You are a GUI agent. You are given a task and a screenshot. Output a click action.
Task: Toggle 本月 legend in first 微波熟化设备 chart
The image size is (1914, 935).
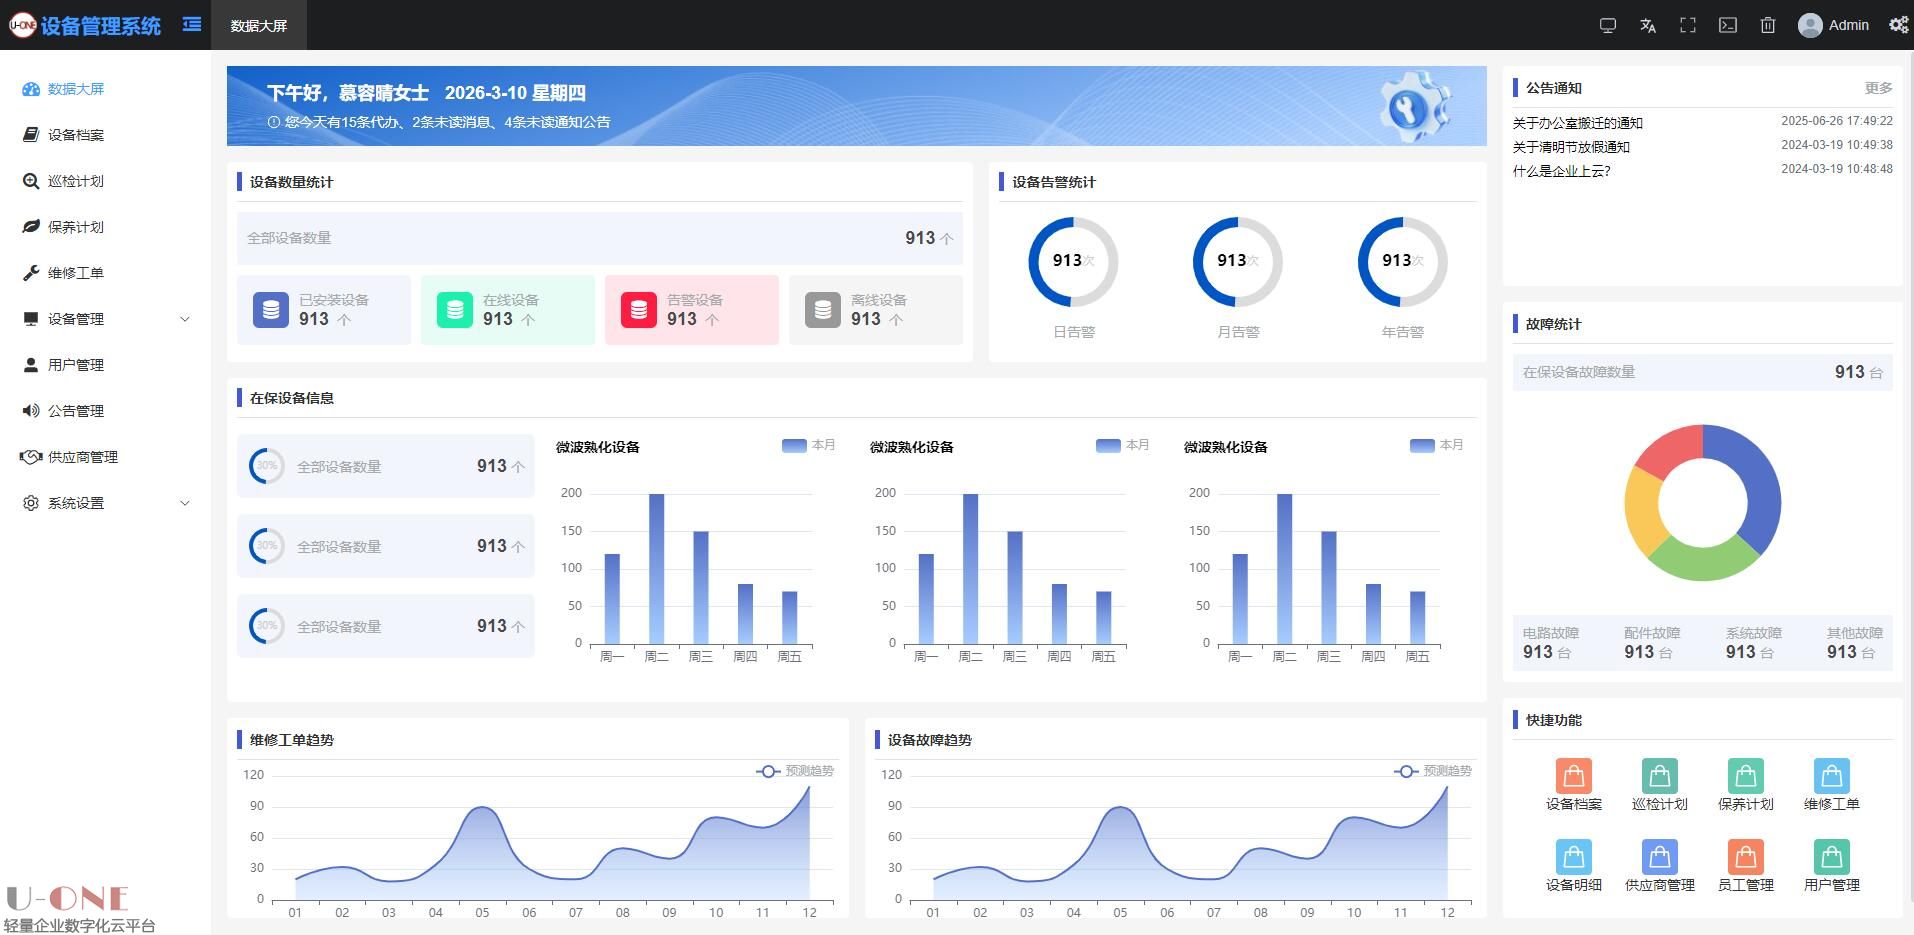point(808,445)
